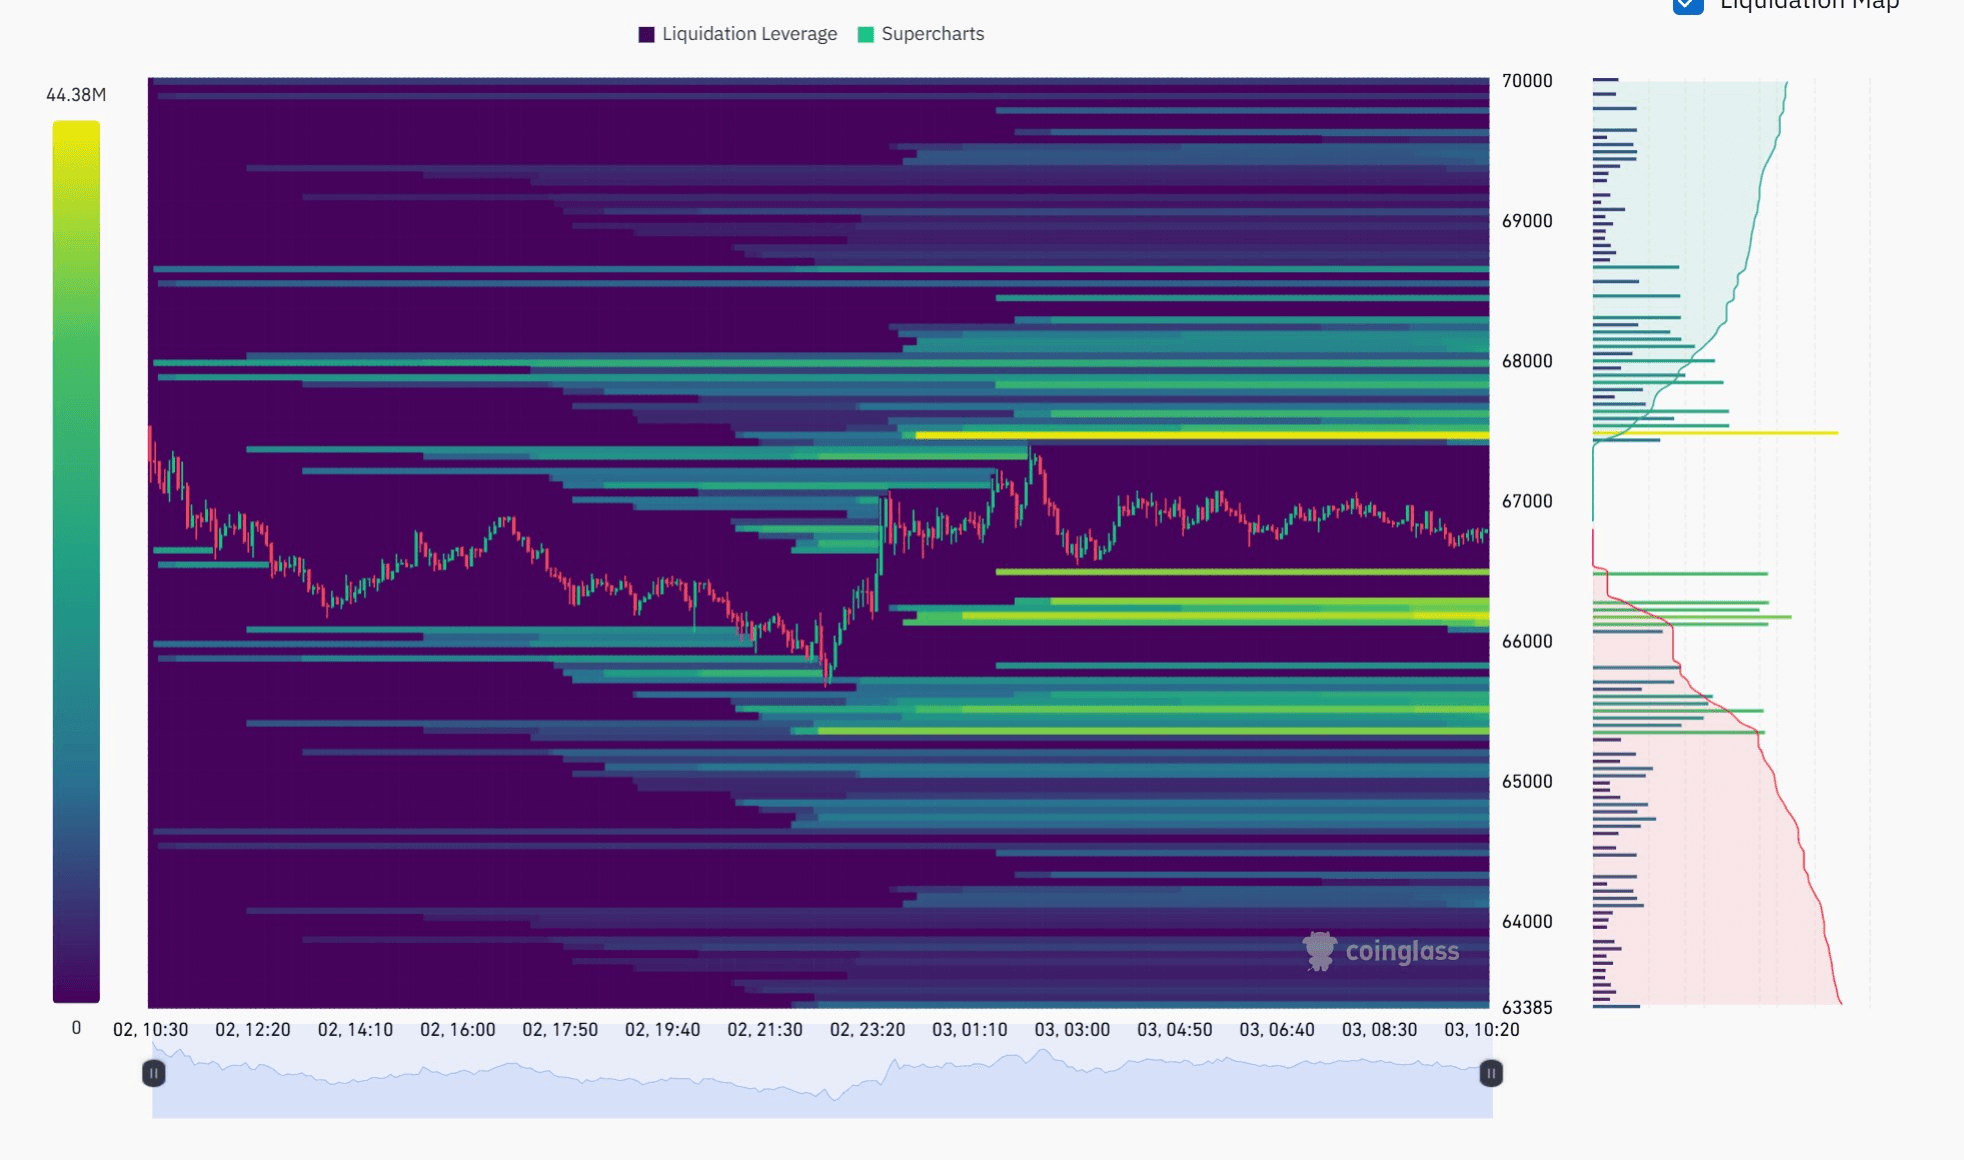Click the Liquidation Map label text
Viewport: 1964px width, 1160px height.
click(1808, 5)
